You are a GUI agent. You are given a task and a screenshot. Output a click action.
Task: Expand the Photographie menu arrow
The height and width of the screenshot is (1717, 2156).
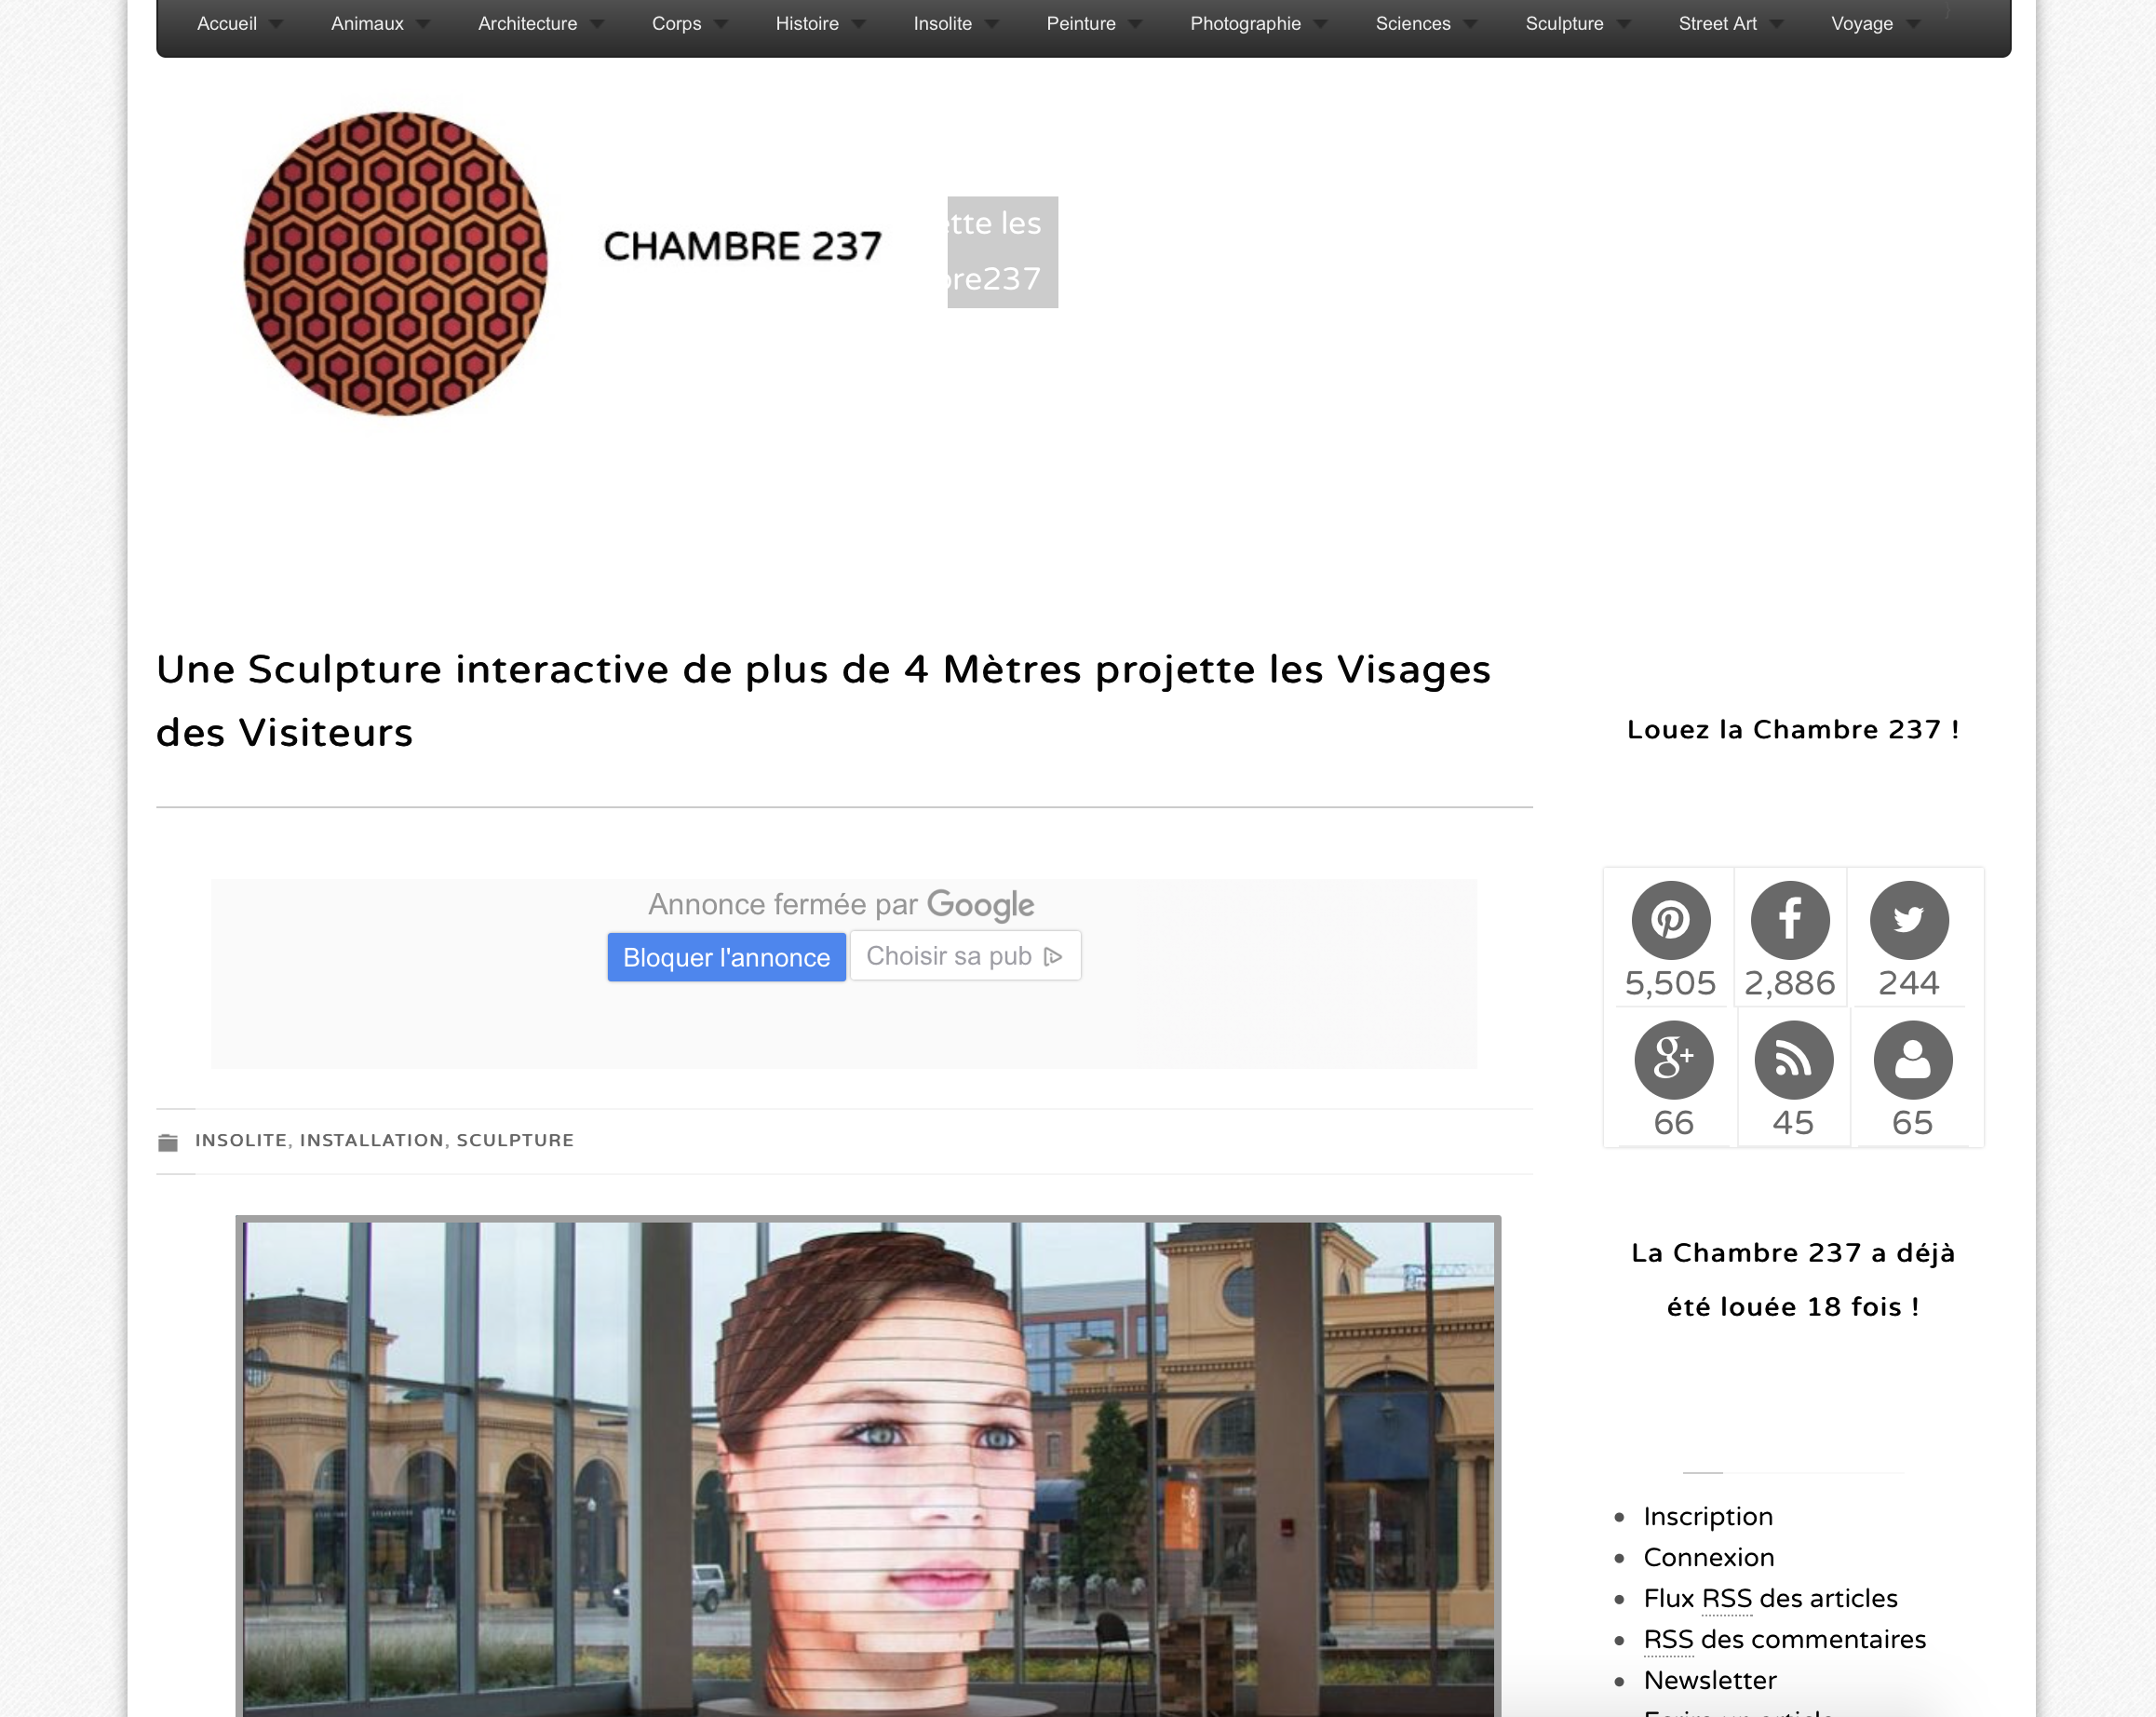1320,24
